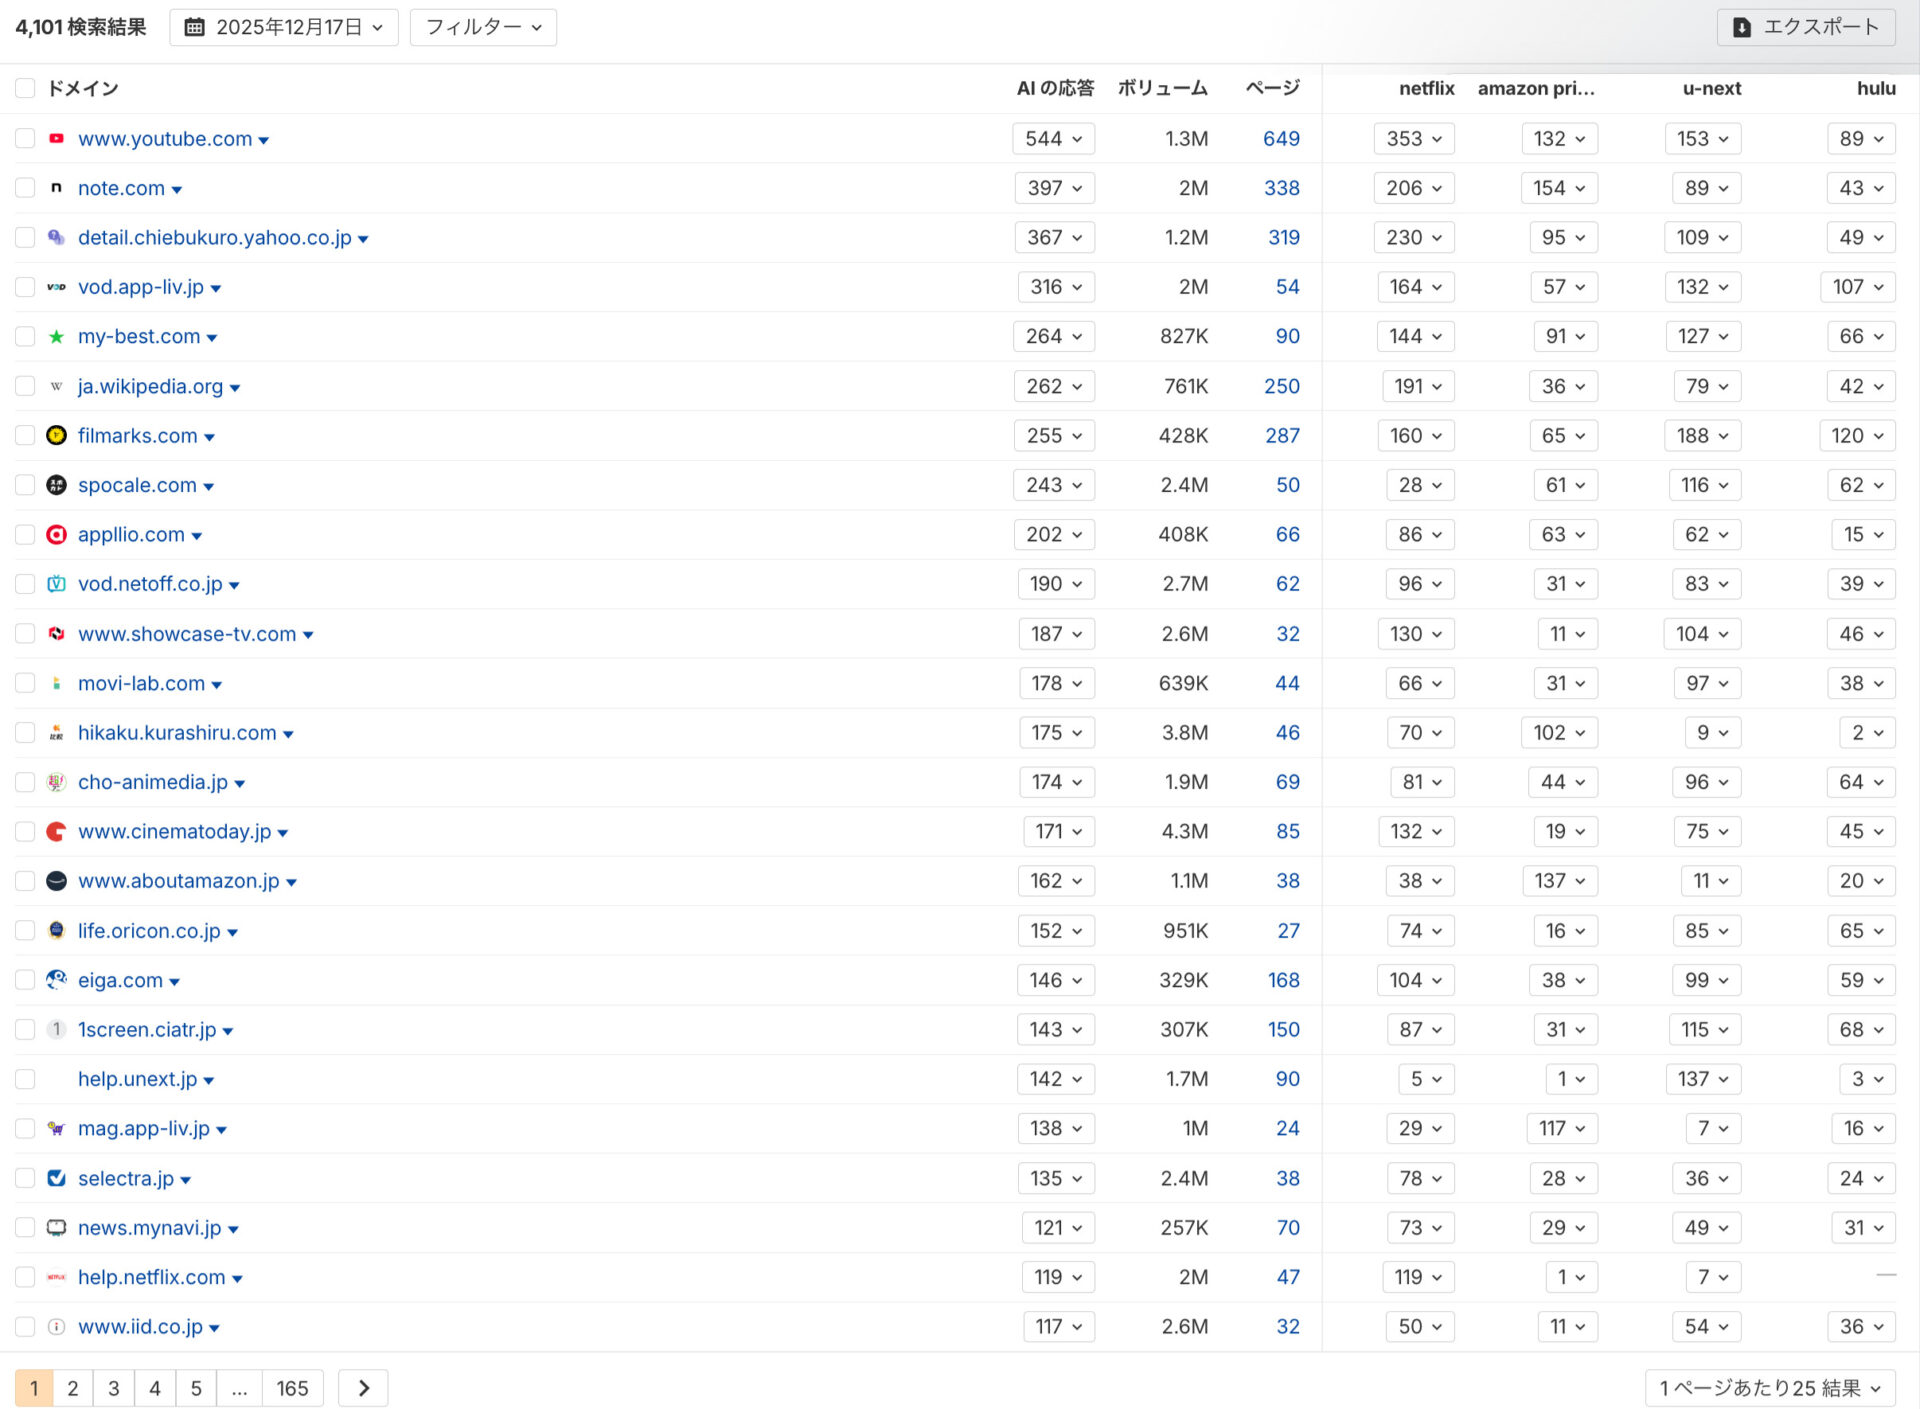Sort by the netflix column header
This screenshot has height=1409, width=1920.
tap(1426, 88)
